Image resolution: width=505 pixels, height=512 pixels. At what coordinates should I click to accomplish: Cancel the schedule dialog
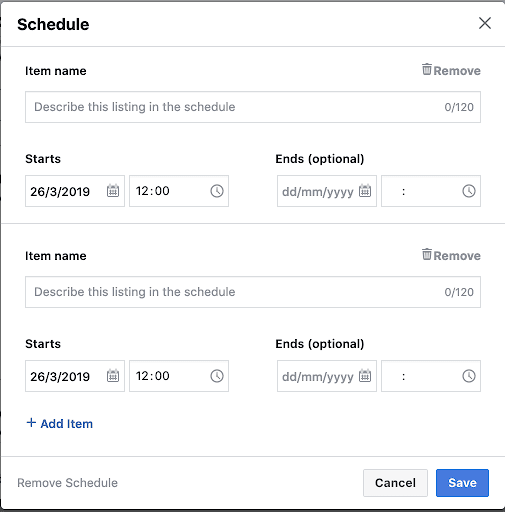pos(395,483)
